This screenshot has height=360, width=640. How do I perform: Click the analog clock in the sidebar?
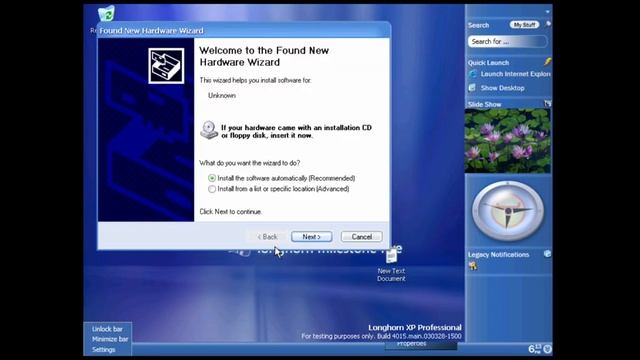click(x=508, y=211)
